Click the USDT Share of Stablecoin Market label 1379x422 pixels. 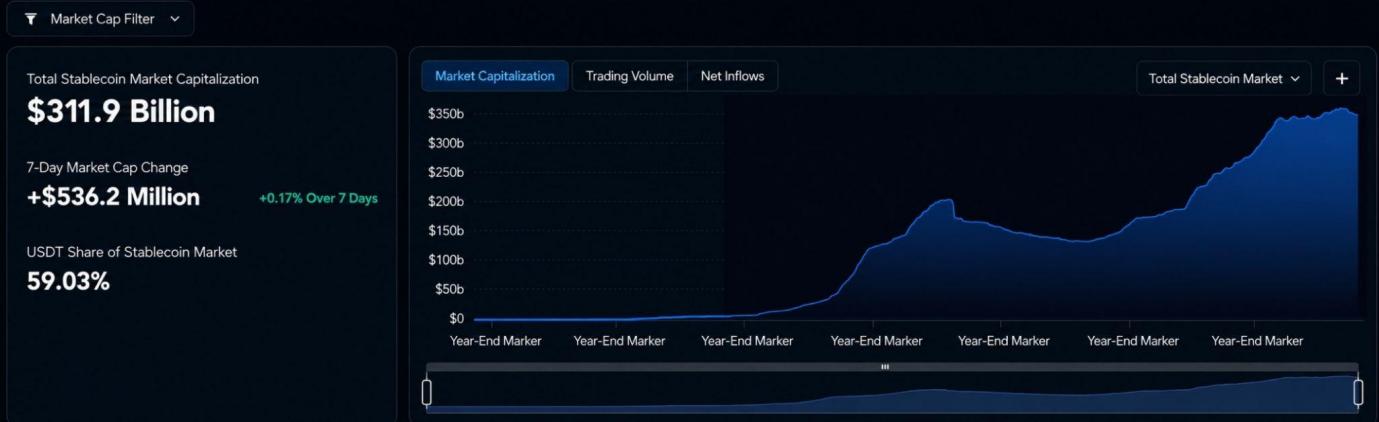tap(132, 252)
